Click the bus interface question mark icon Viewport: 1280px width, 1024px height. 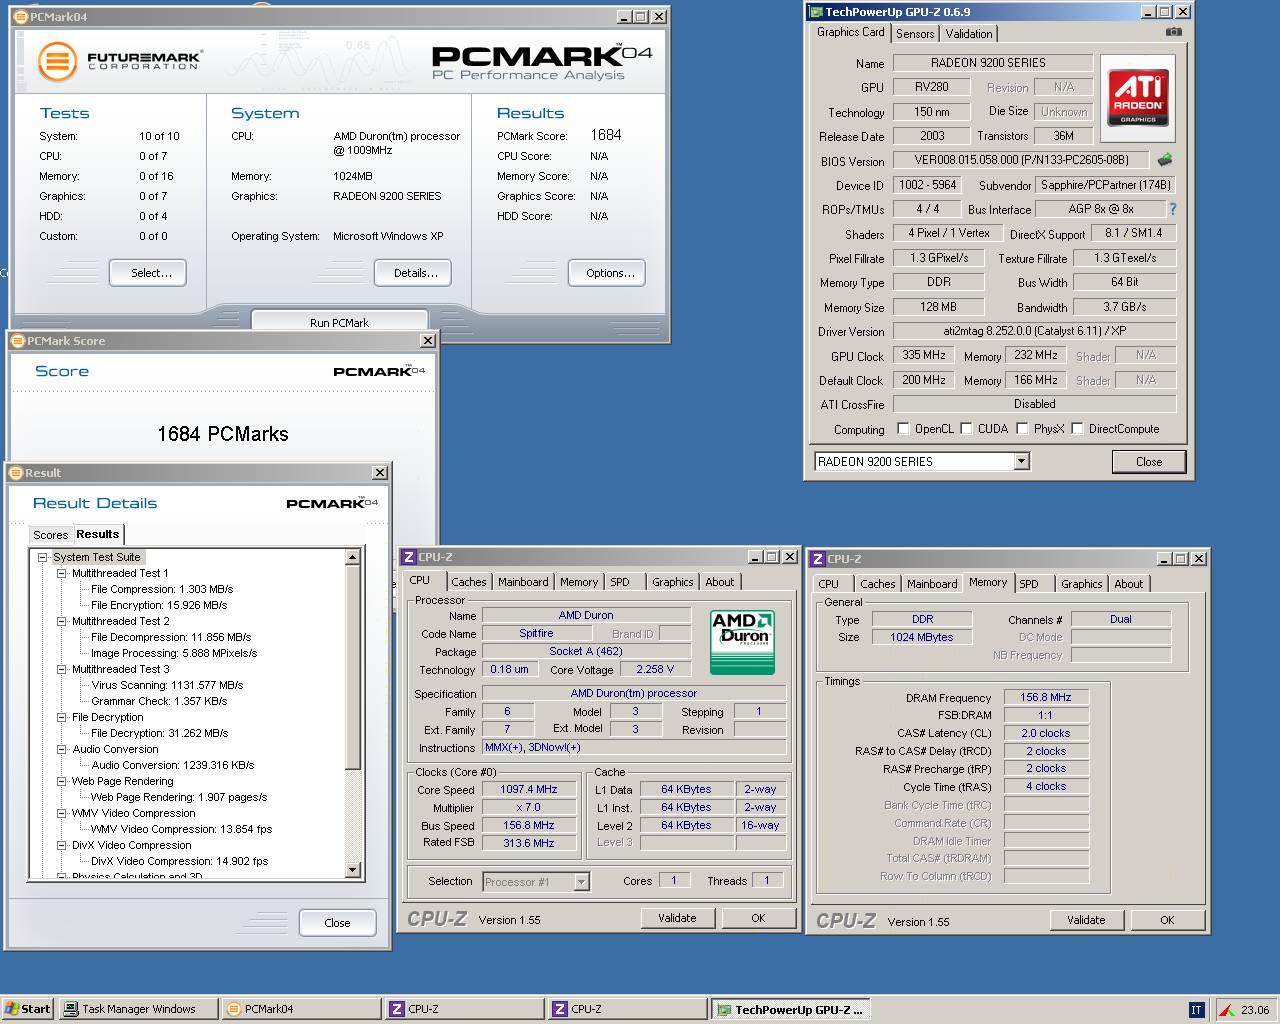click(x=1172, y=209)
